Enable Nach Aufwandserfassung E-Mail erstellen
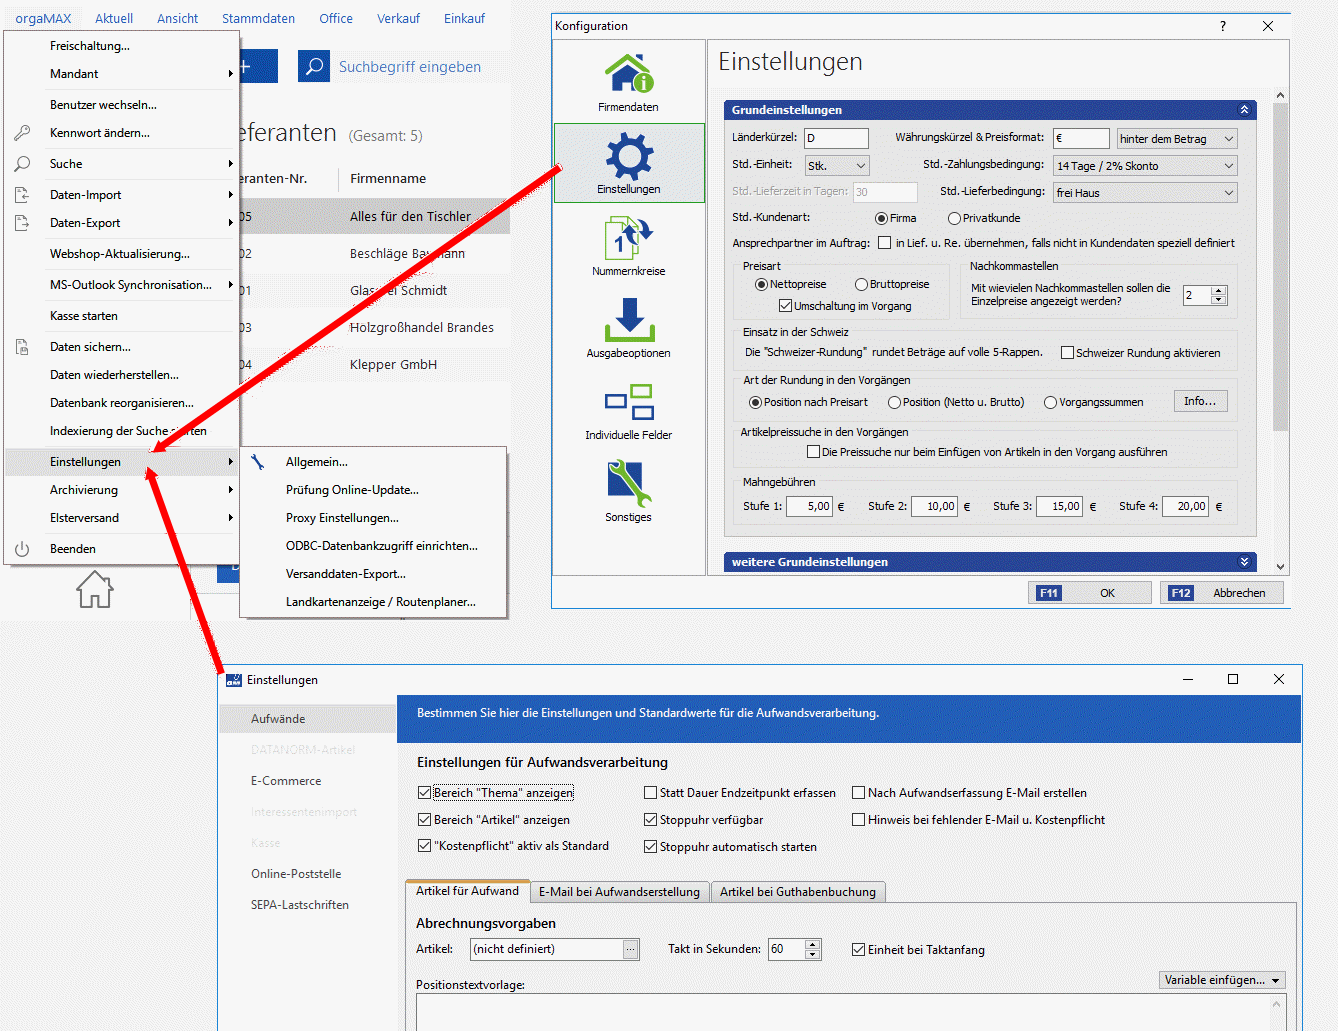Screen dimensions: 1338x1031 858,793
